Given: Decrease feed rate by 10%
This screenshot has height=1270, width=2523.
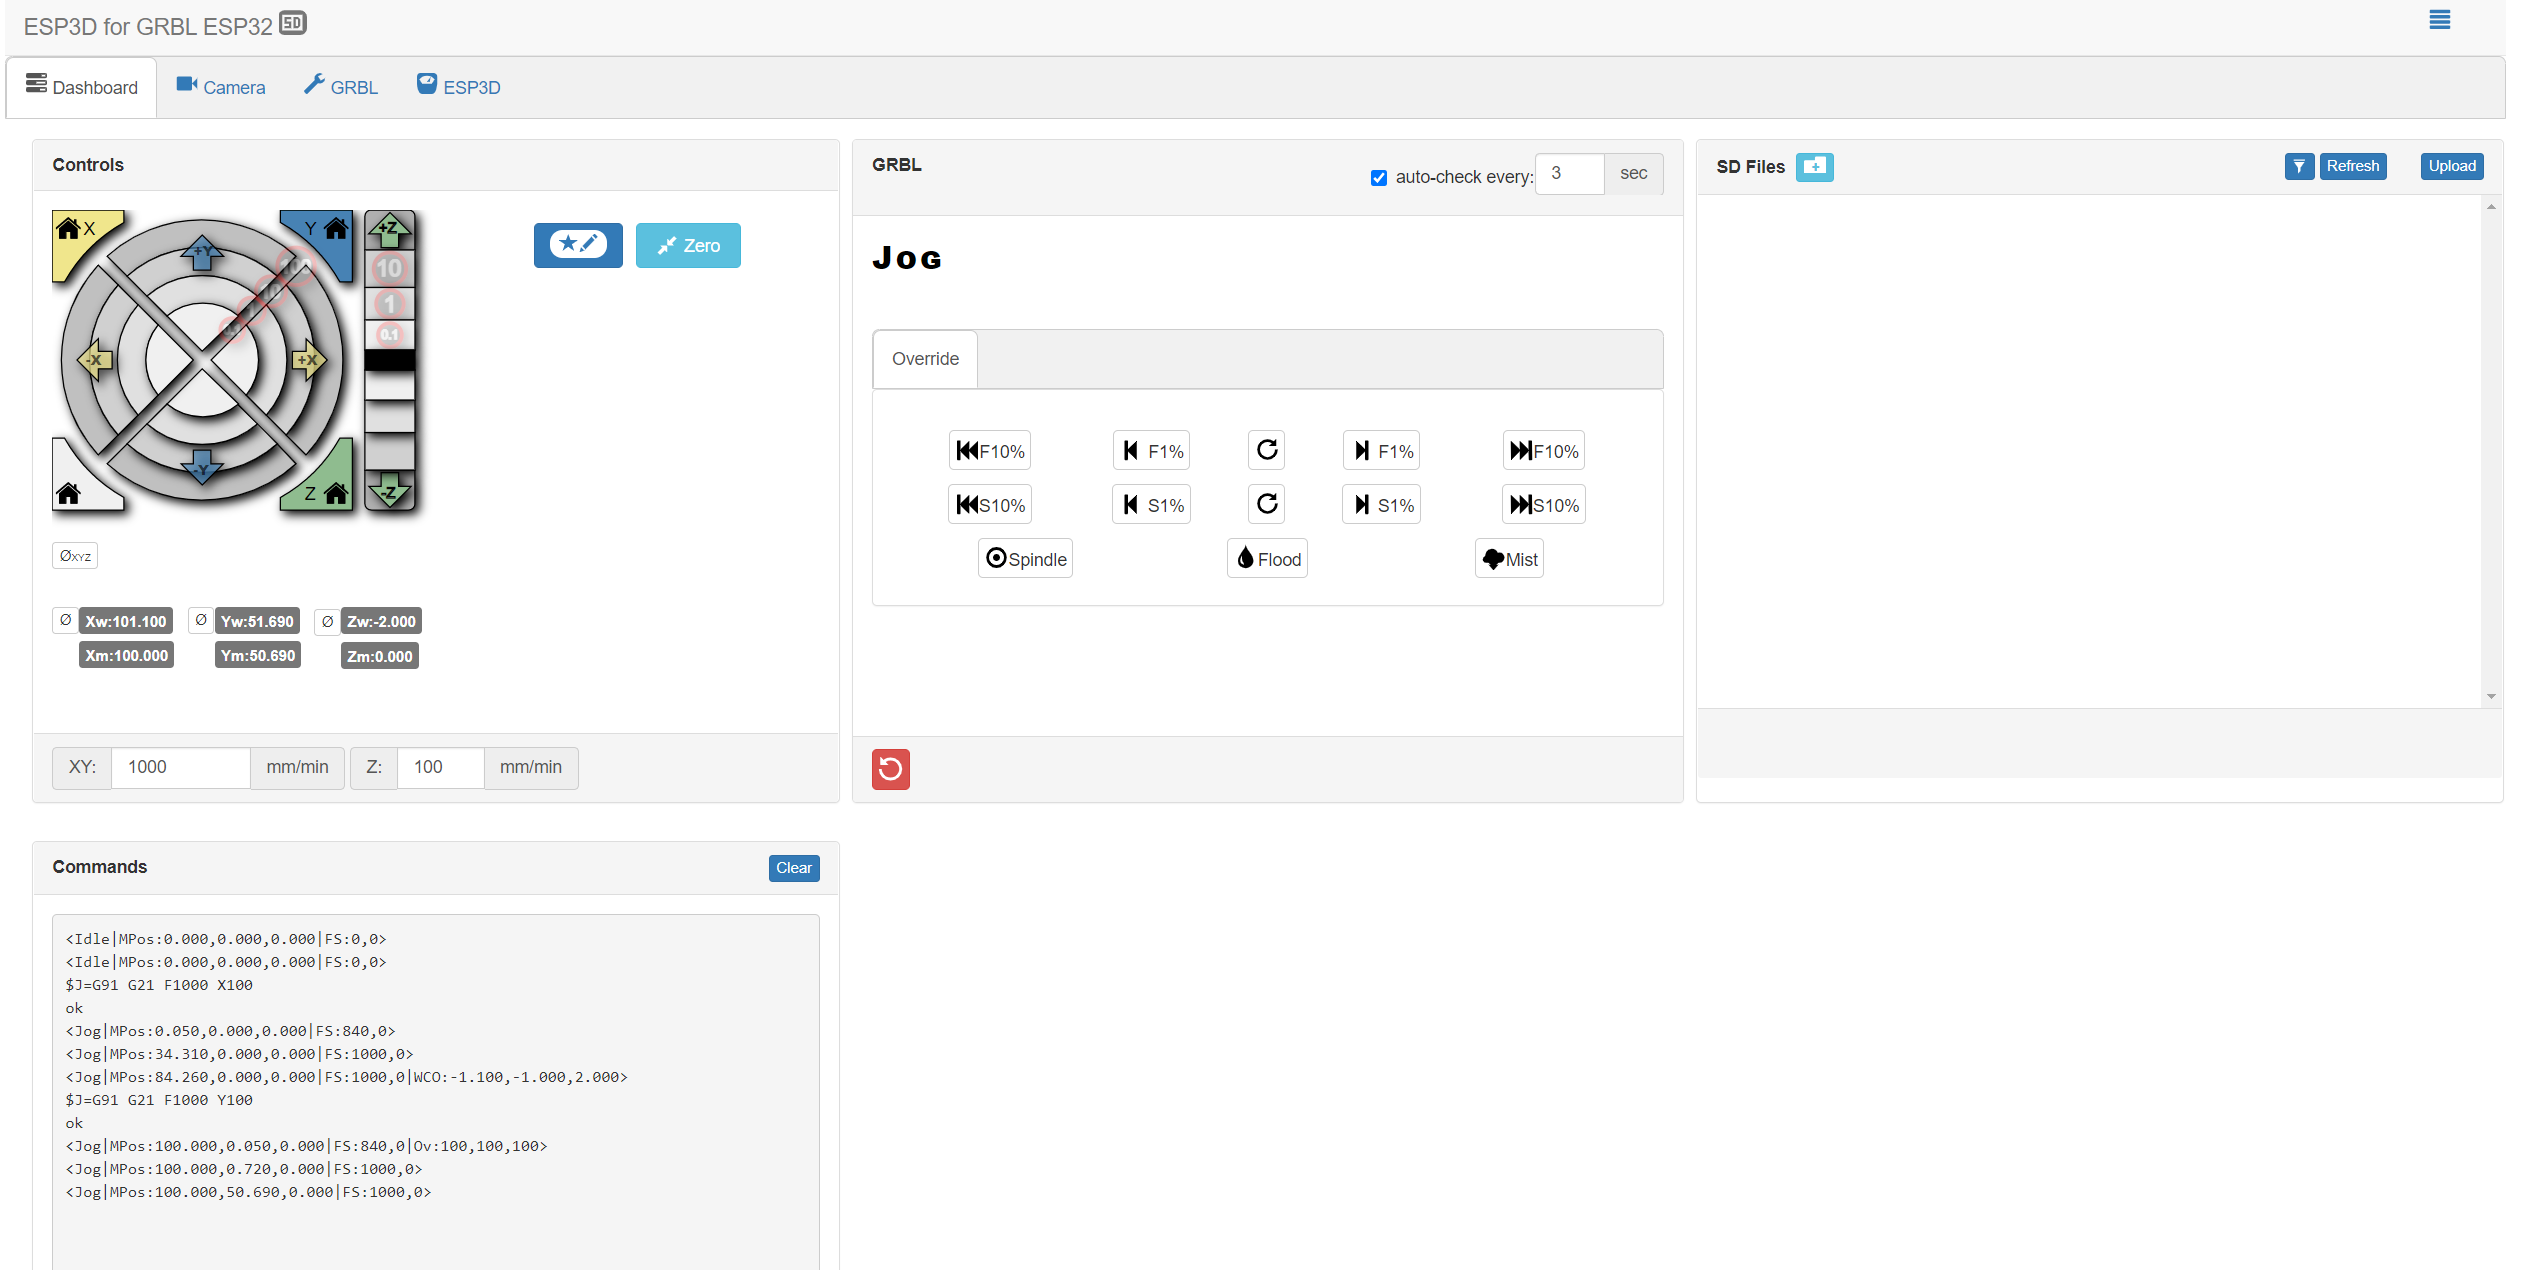Looking at the screenshot, I should (990, 451).
